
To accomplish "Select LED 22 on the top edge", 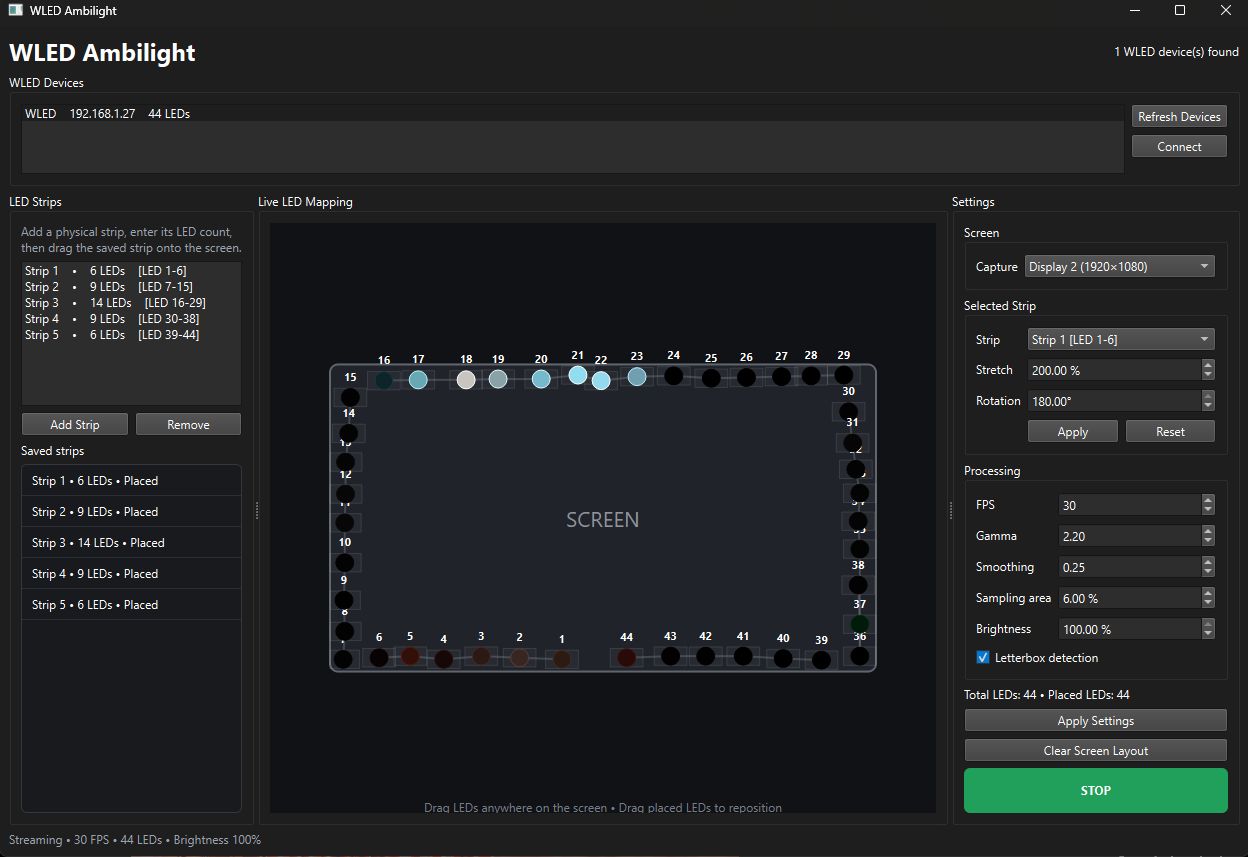I will [601, 381].
